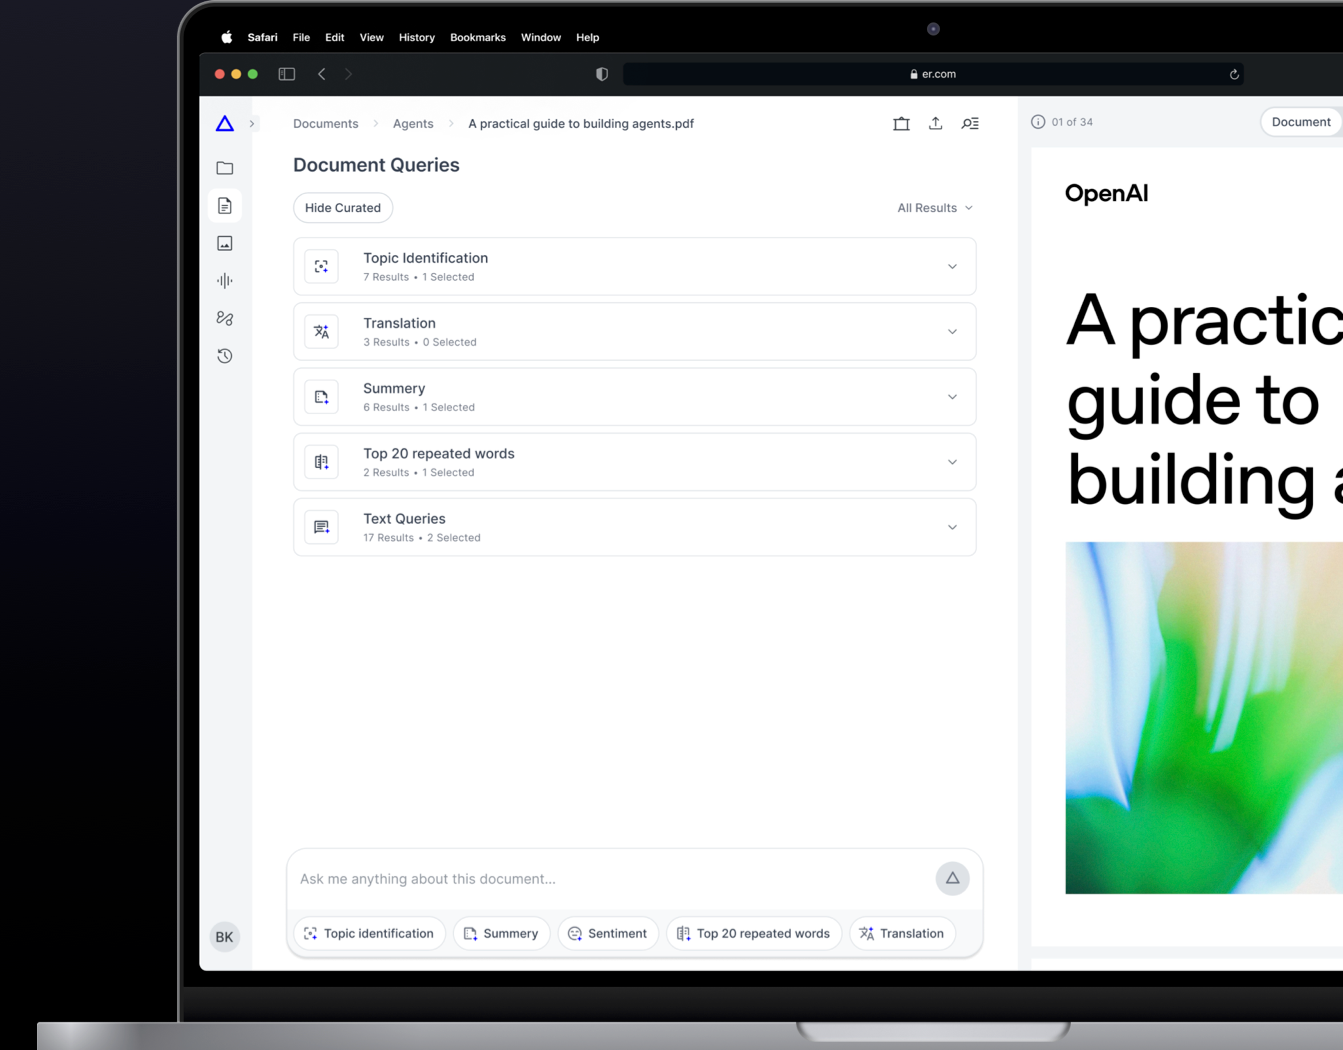Open the Help menu
Screen dimensions: 1343x1050
(588, 37)
